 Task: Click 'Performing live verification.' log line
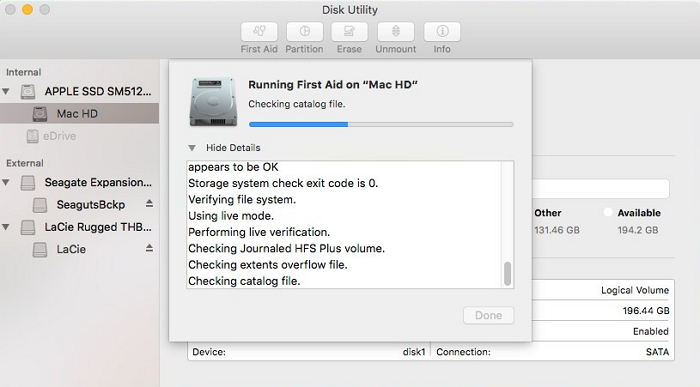pyautogui.click(x=259, y=232)
